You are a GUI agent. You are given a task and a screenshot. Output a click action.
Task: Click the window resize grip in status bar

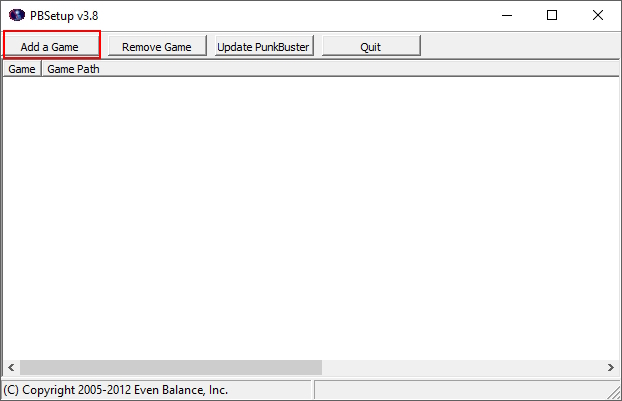click(614, 393)
